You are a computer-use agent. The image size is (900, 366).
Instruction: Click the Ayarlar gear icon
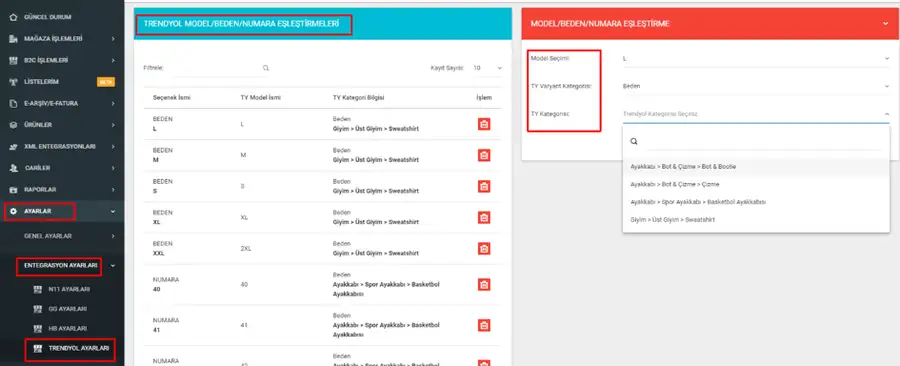(13, 211)
